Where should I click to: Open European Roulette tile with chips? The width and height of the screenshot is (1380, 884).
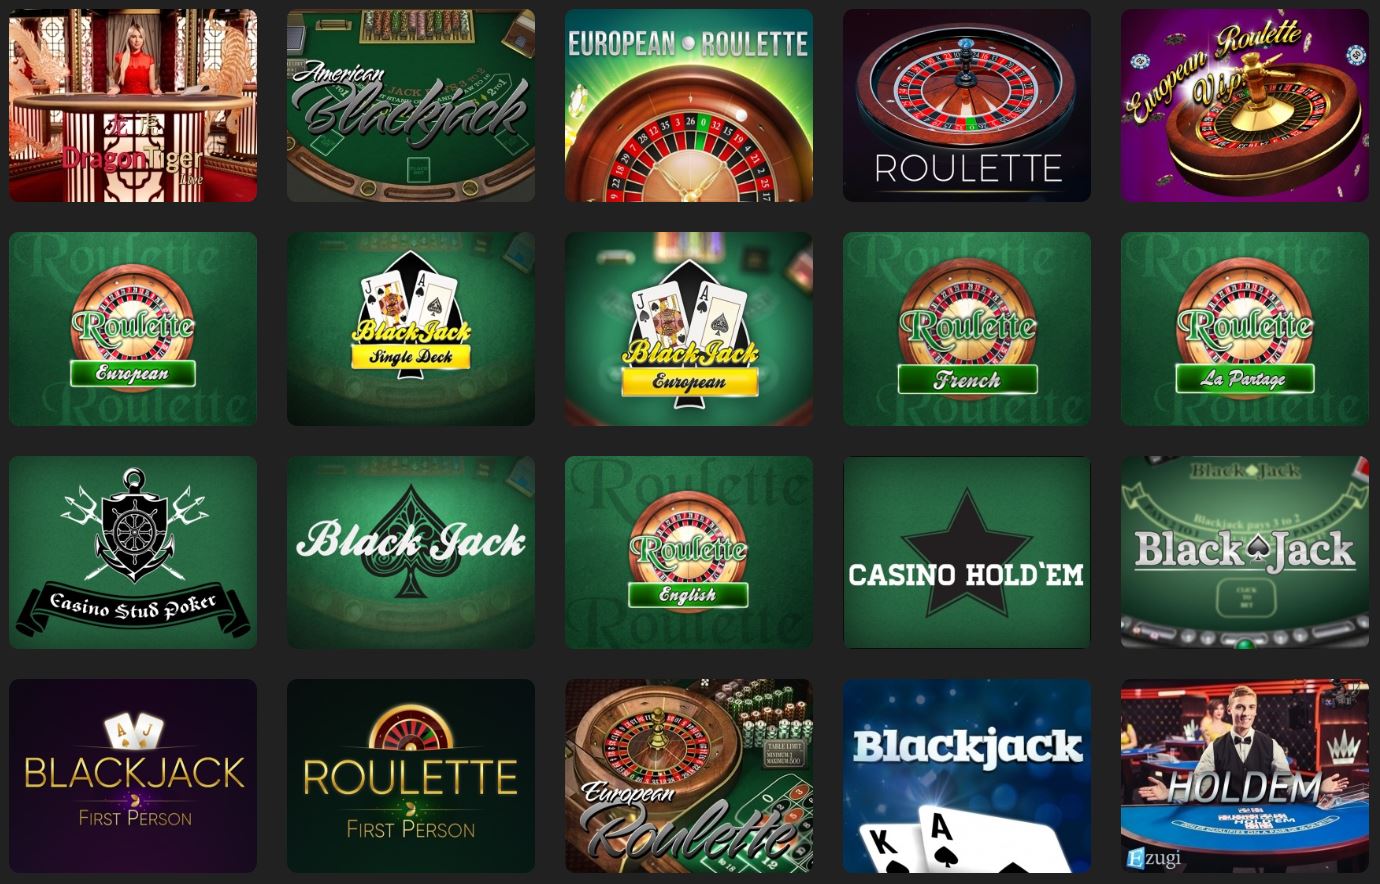coord(689,776)
